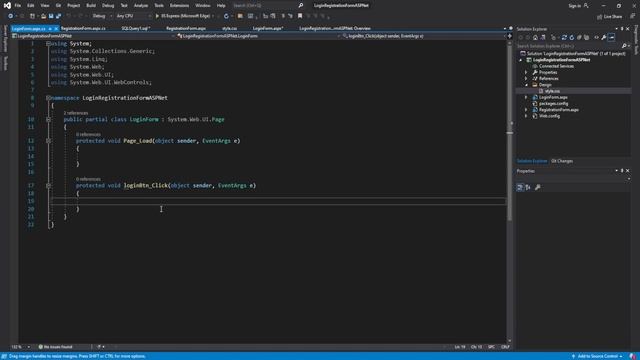The image size is (640, 360).
Task: Select Connected Services in Solution Explorer
Action: click(556, 66)
